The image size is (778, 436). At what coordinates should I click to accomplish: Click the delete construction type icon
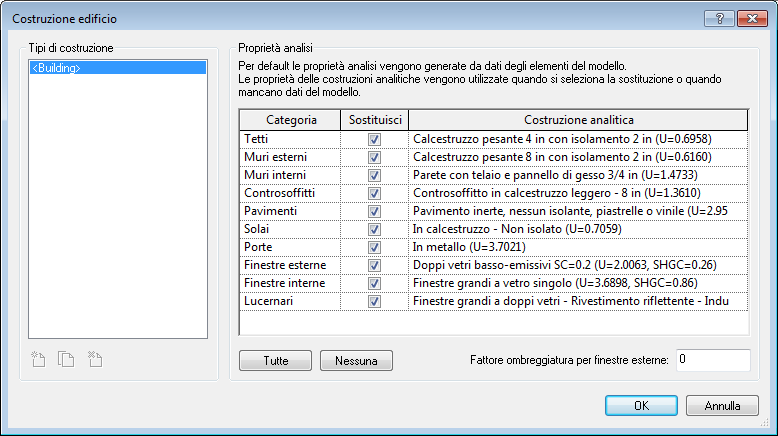(x=95, y=359)
